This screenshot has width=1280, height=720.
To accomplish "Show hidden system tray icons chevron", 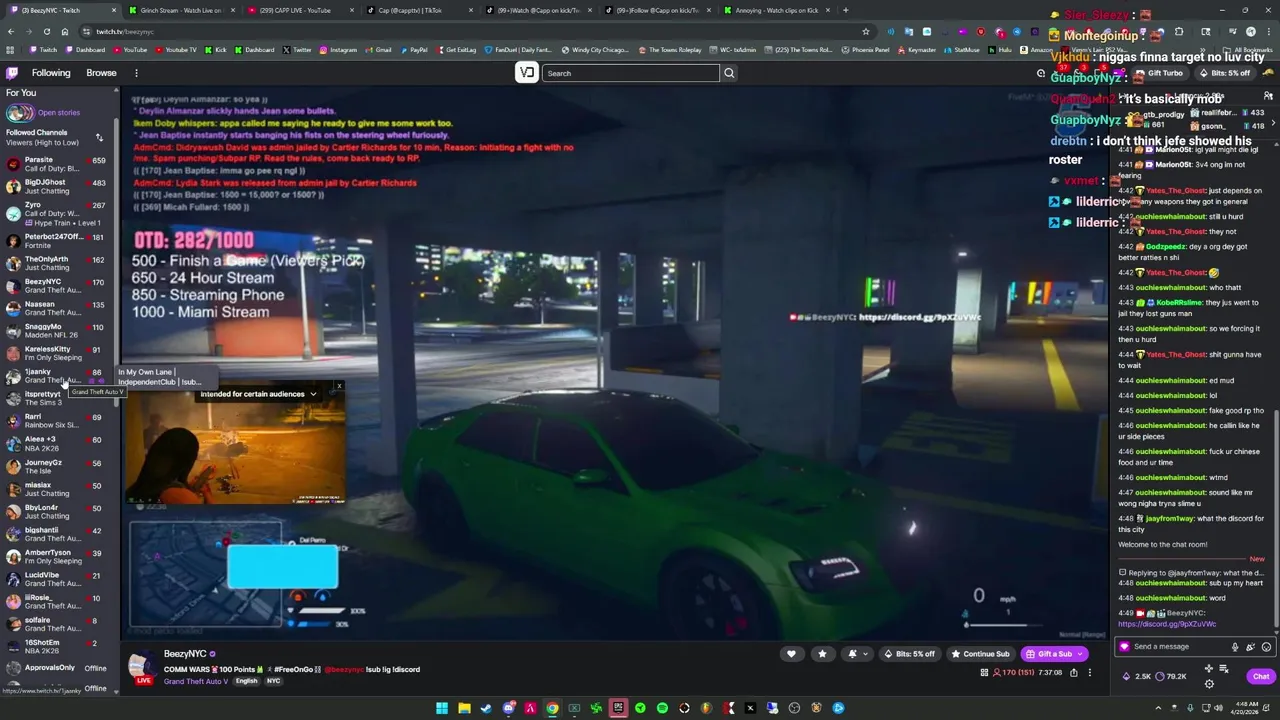I will (1158, 708).
